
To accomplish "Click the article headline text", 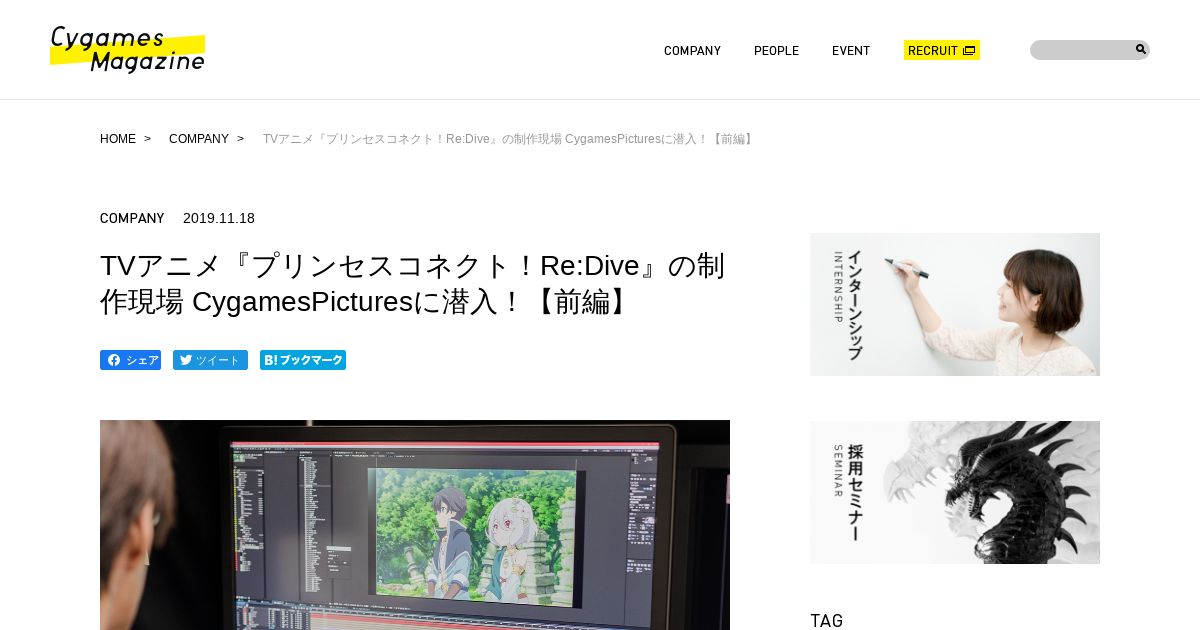I will [x=412, y=283].
